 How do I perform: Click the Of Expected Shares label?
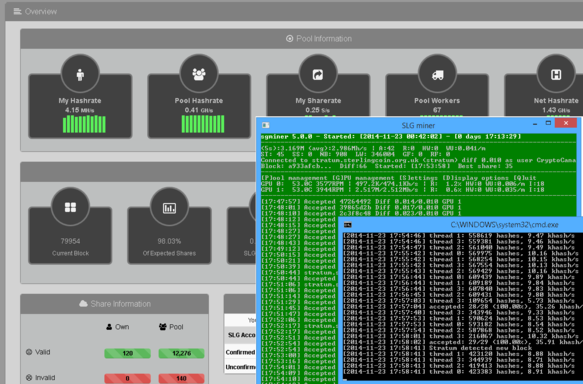[169, 253]
